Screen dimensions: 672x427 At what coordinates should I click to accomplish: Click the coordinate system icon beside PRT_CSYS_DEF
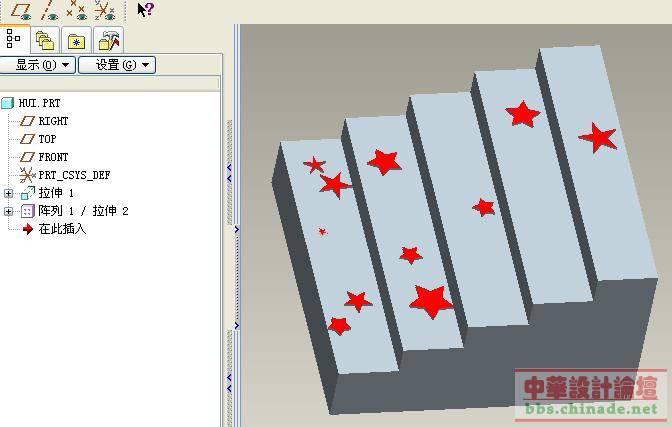(27, 175)
